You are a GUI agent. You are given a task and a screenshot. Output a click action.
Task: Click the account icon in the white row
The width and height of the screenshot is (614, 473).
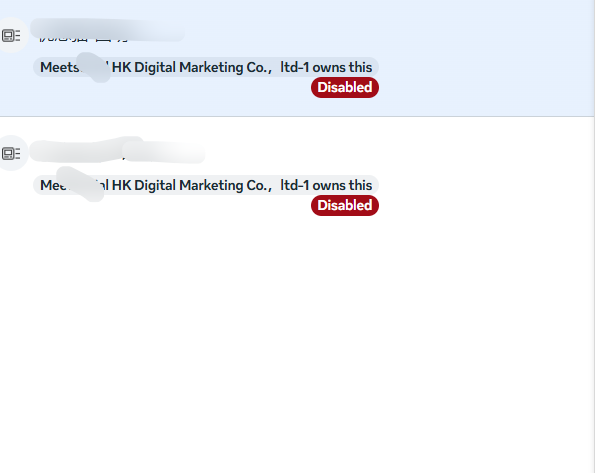pyautogui.click(x=11, y=153)
